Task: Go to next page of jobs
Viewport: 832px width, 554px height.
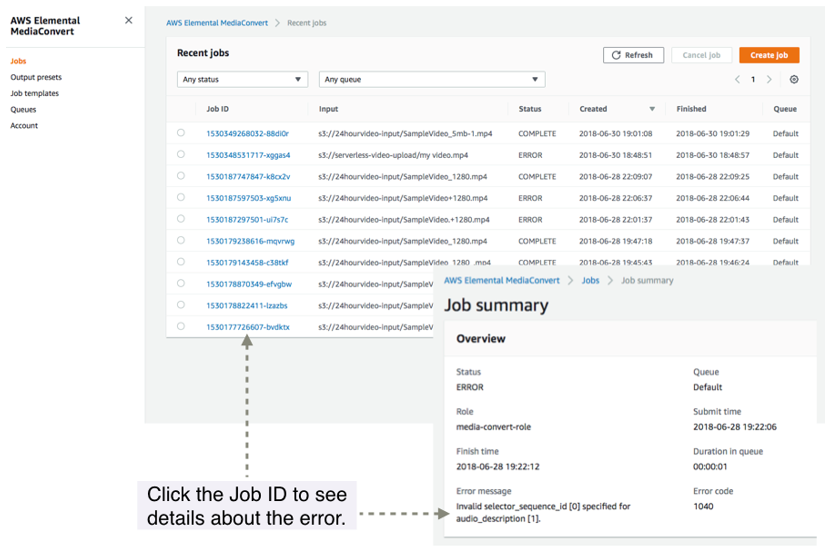Action: coord(769,79)
